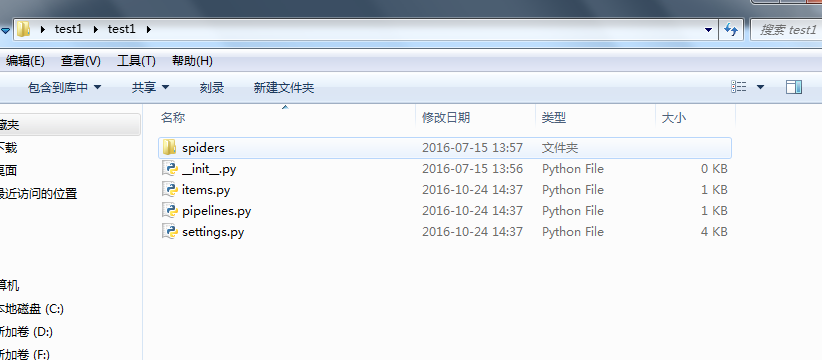822x360 pixels.
Task: Change view with the view mode icon
Action: coord(739,87)
